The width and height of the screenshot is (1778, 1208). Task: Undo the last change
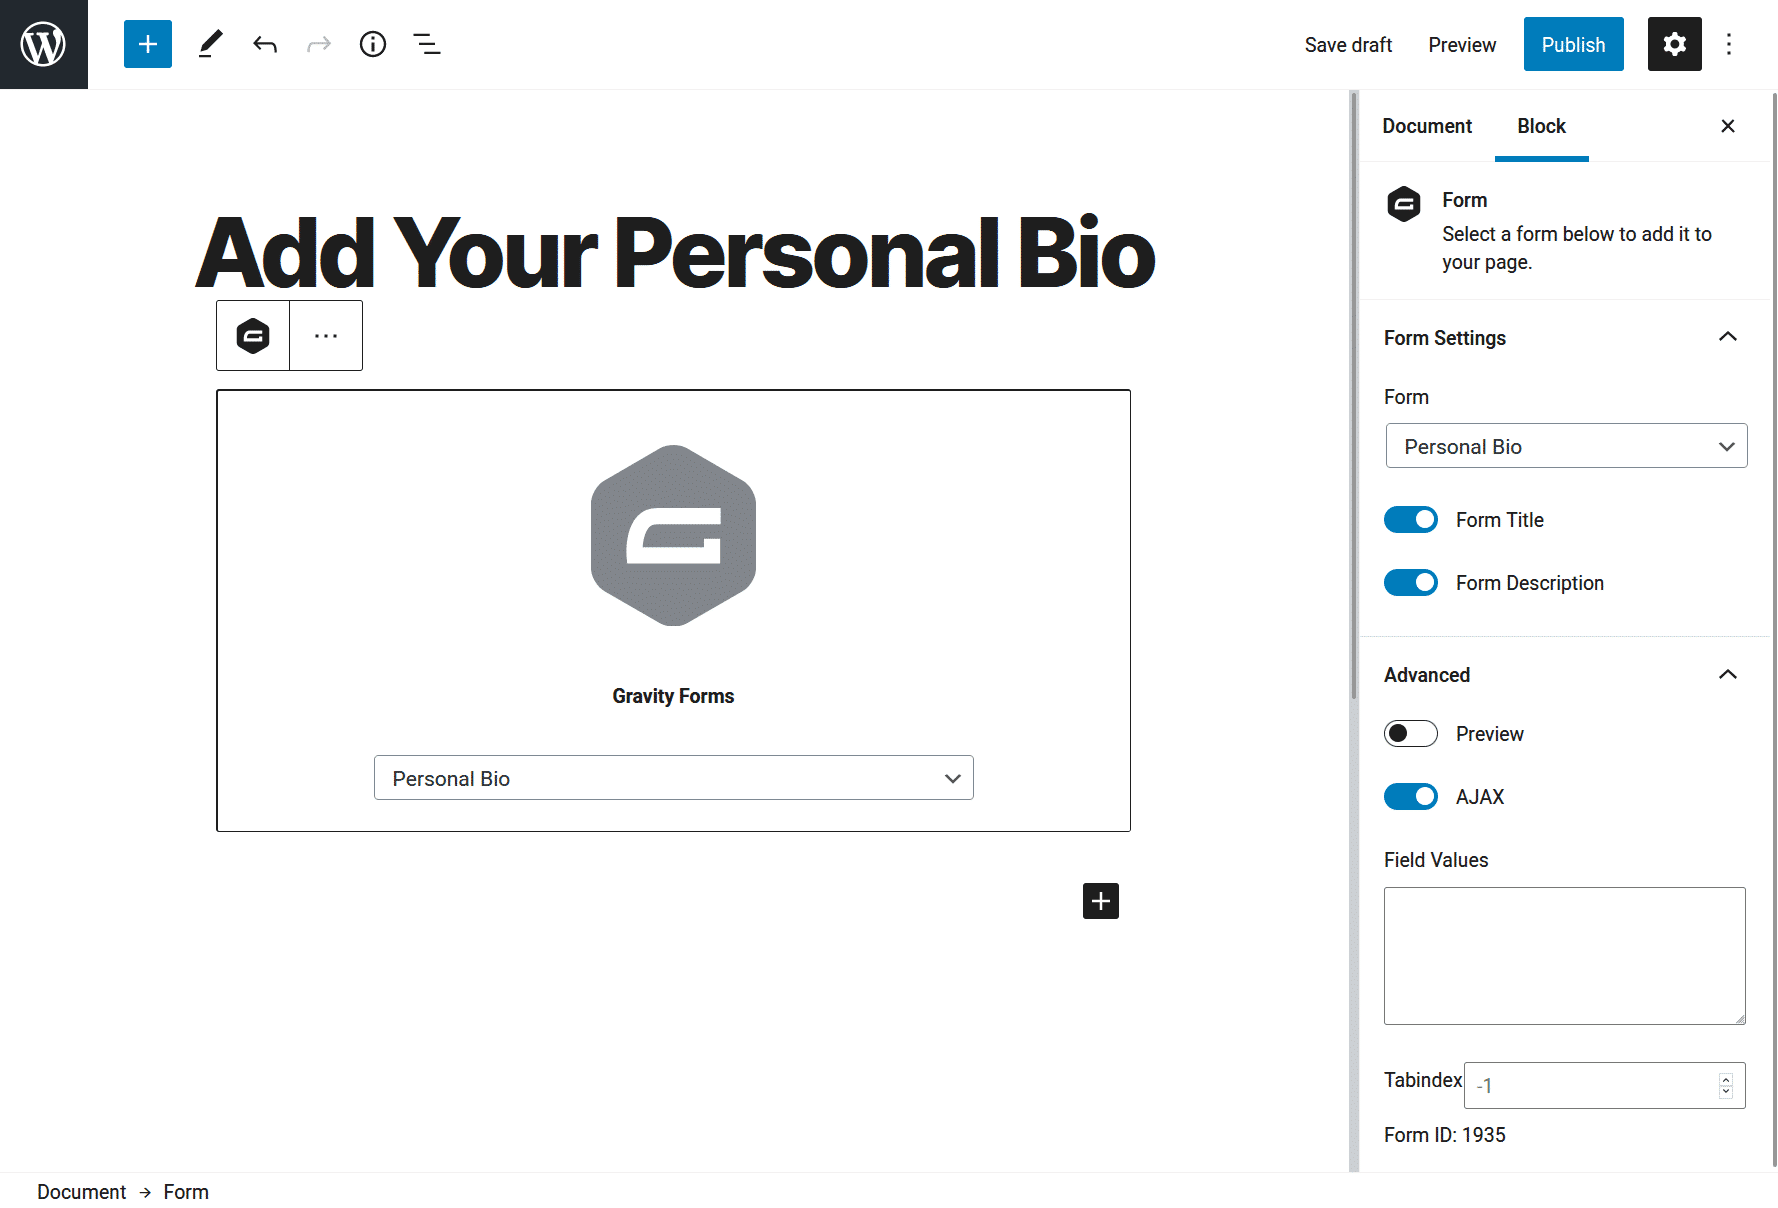pyautogui.click(x=265, y=44)
